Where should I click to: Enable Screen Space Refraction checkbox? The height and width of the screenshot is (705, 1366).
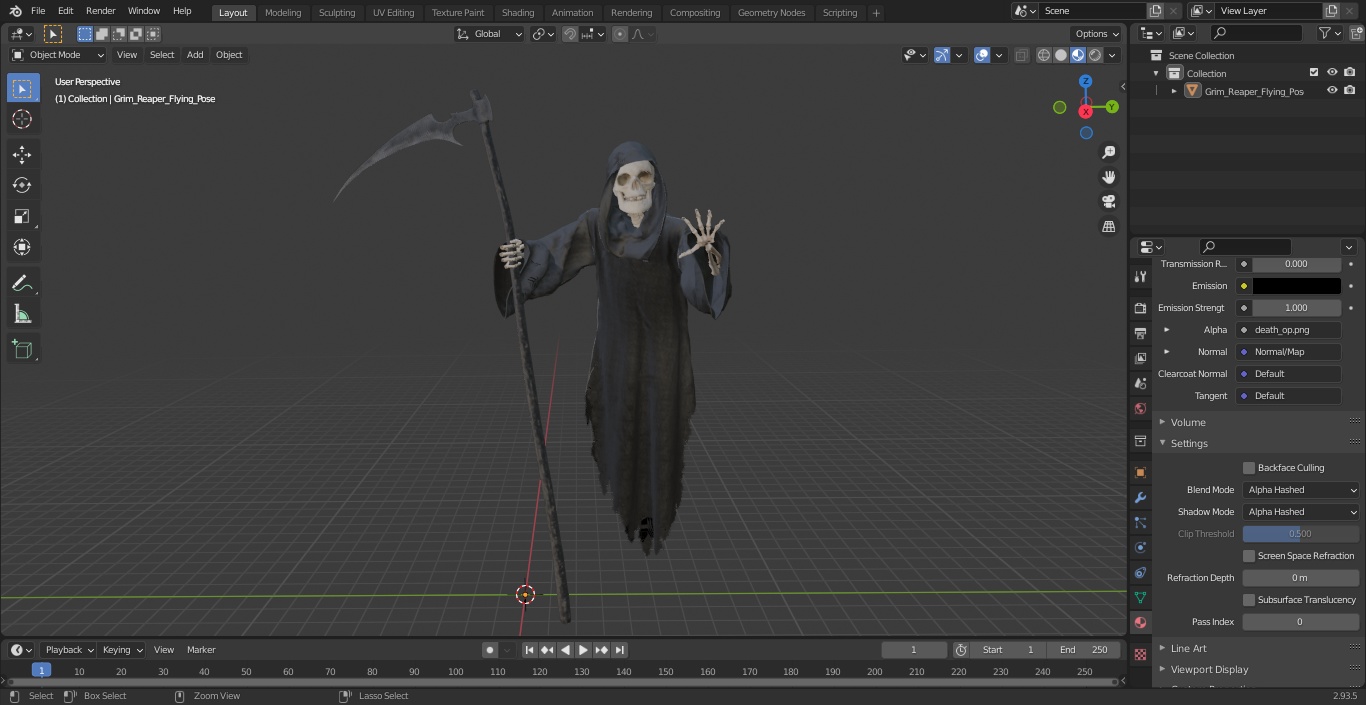[1249, 556]
